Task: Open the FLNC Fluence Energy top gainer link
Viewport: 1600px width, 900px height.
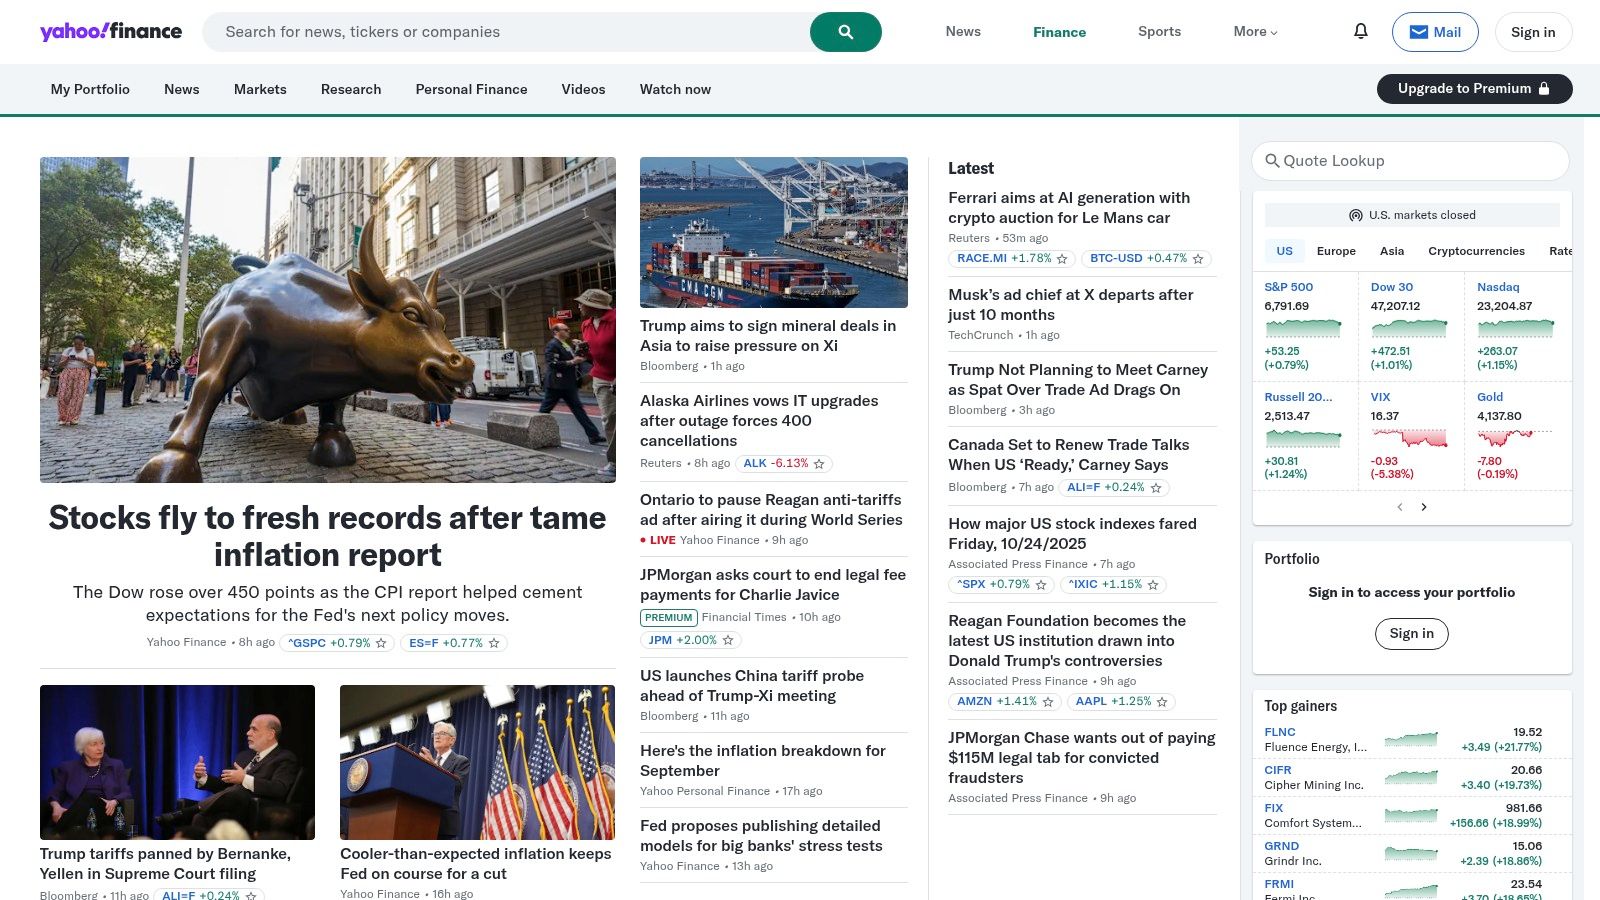Action: [x=1279, y=731]
